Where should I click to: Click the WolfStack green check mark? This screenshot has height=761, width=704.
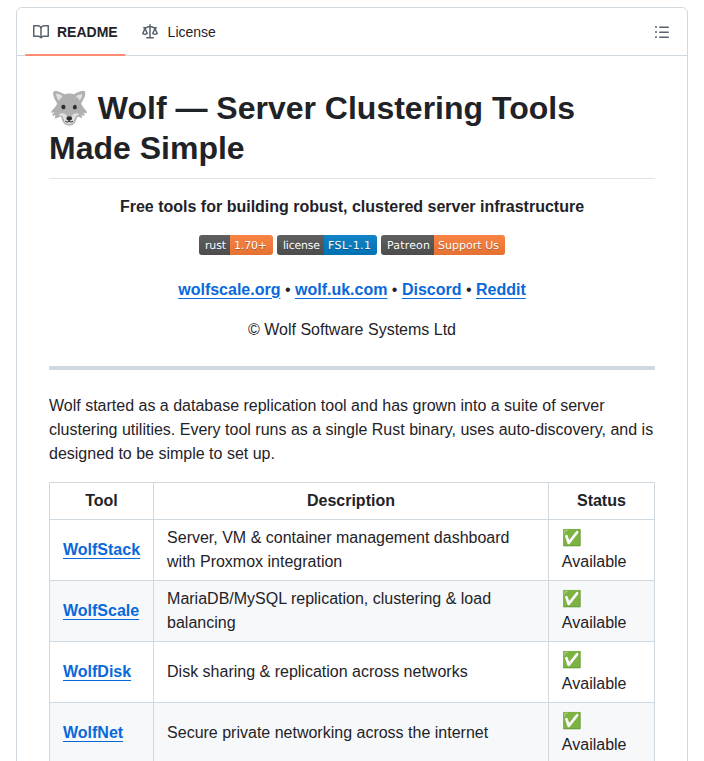point(572,538)
